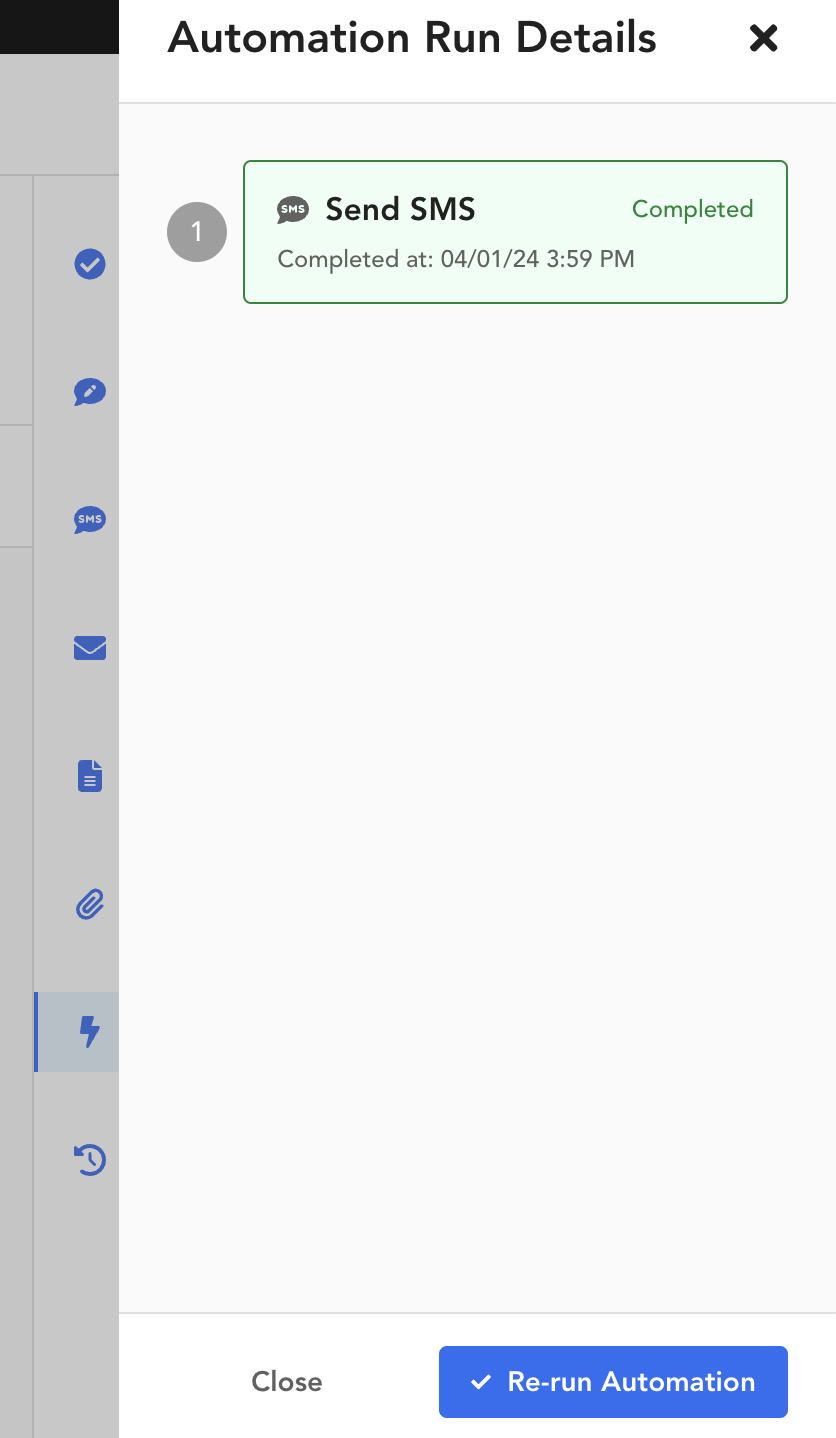Click the empty area below Send SMS card
The height and width of the screenshot is (1438, 836).
[477, 800]
